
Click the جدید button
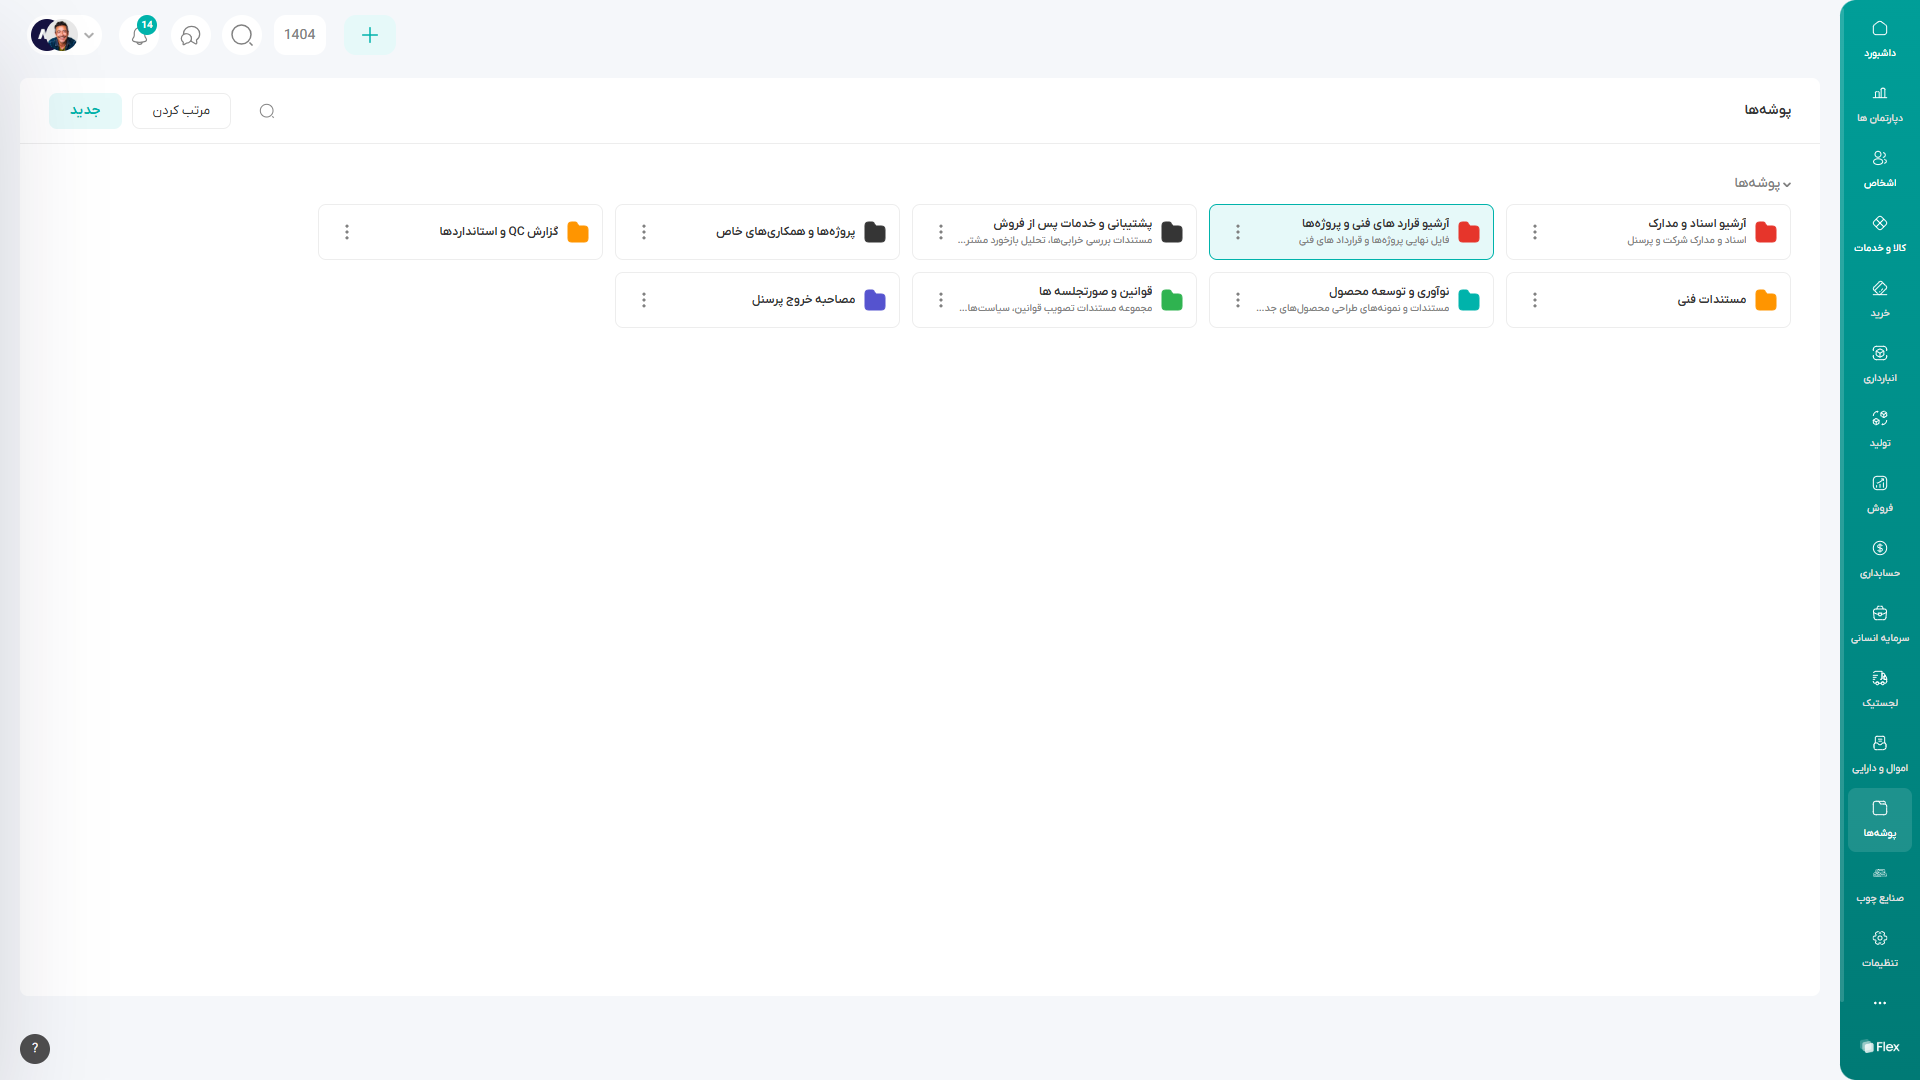point(85,111)
